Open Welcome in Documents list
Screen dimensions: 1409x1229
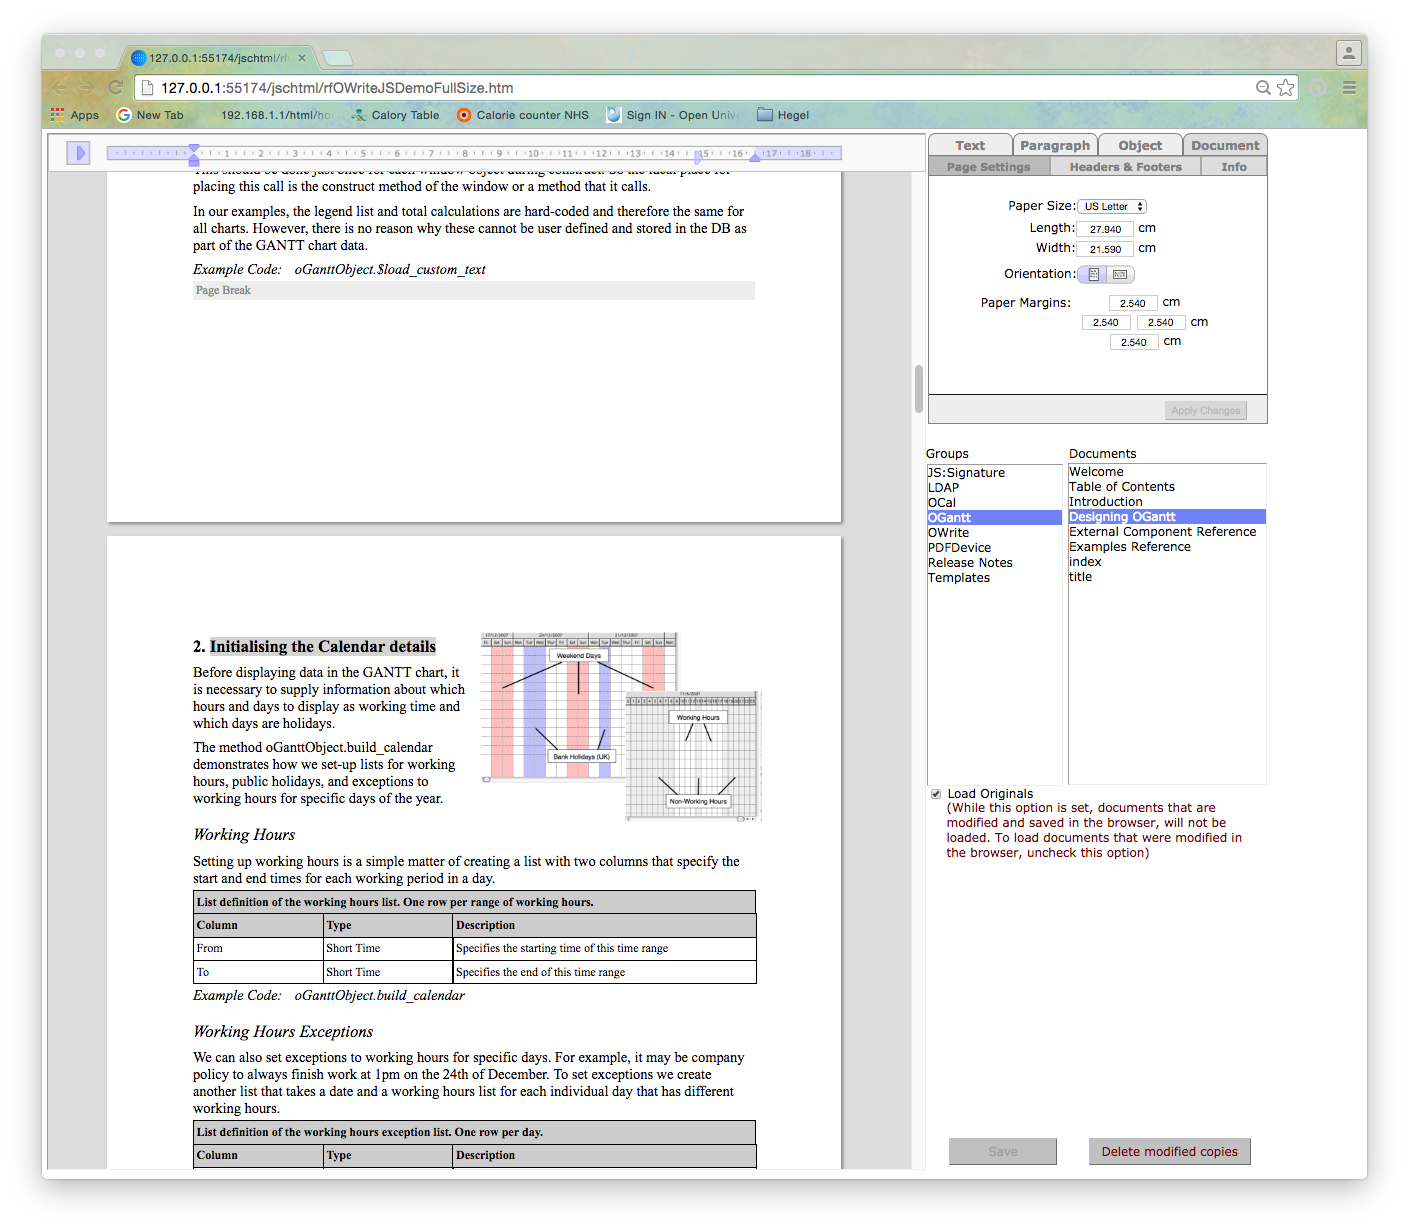click(1167, 471)
